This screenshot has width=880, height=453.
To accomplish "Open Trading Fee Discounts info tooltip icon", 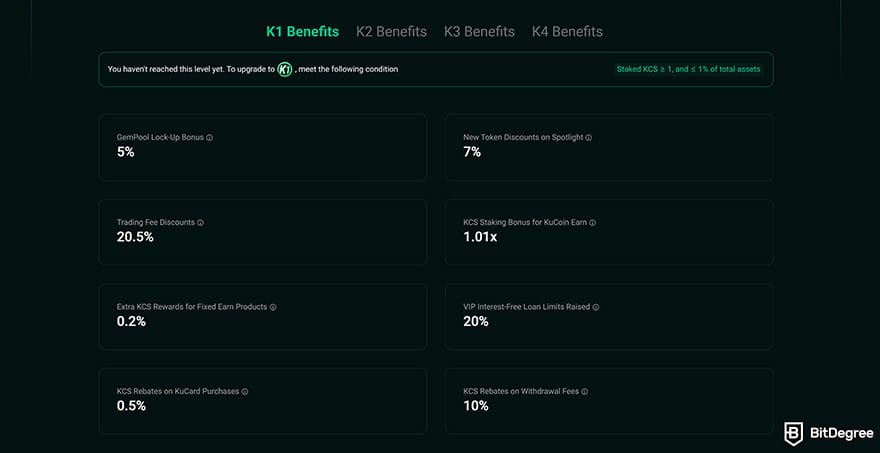I will pos(200,222).
